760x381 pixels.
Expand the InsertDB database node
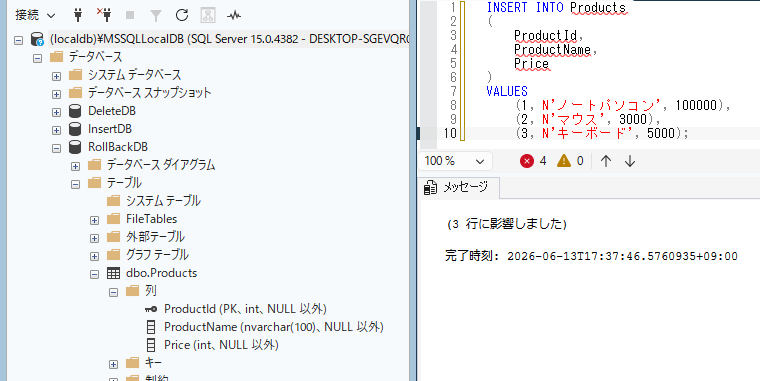click(x=56, y=130)
